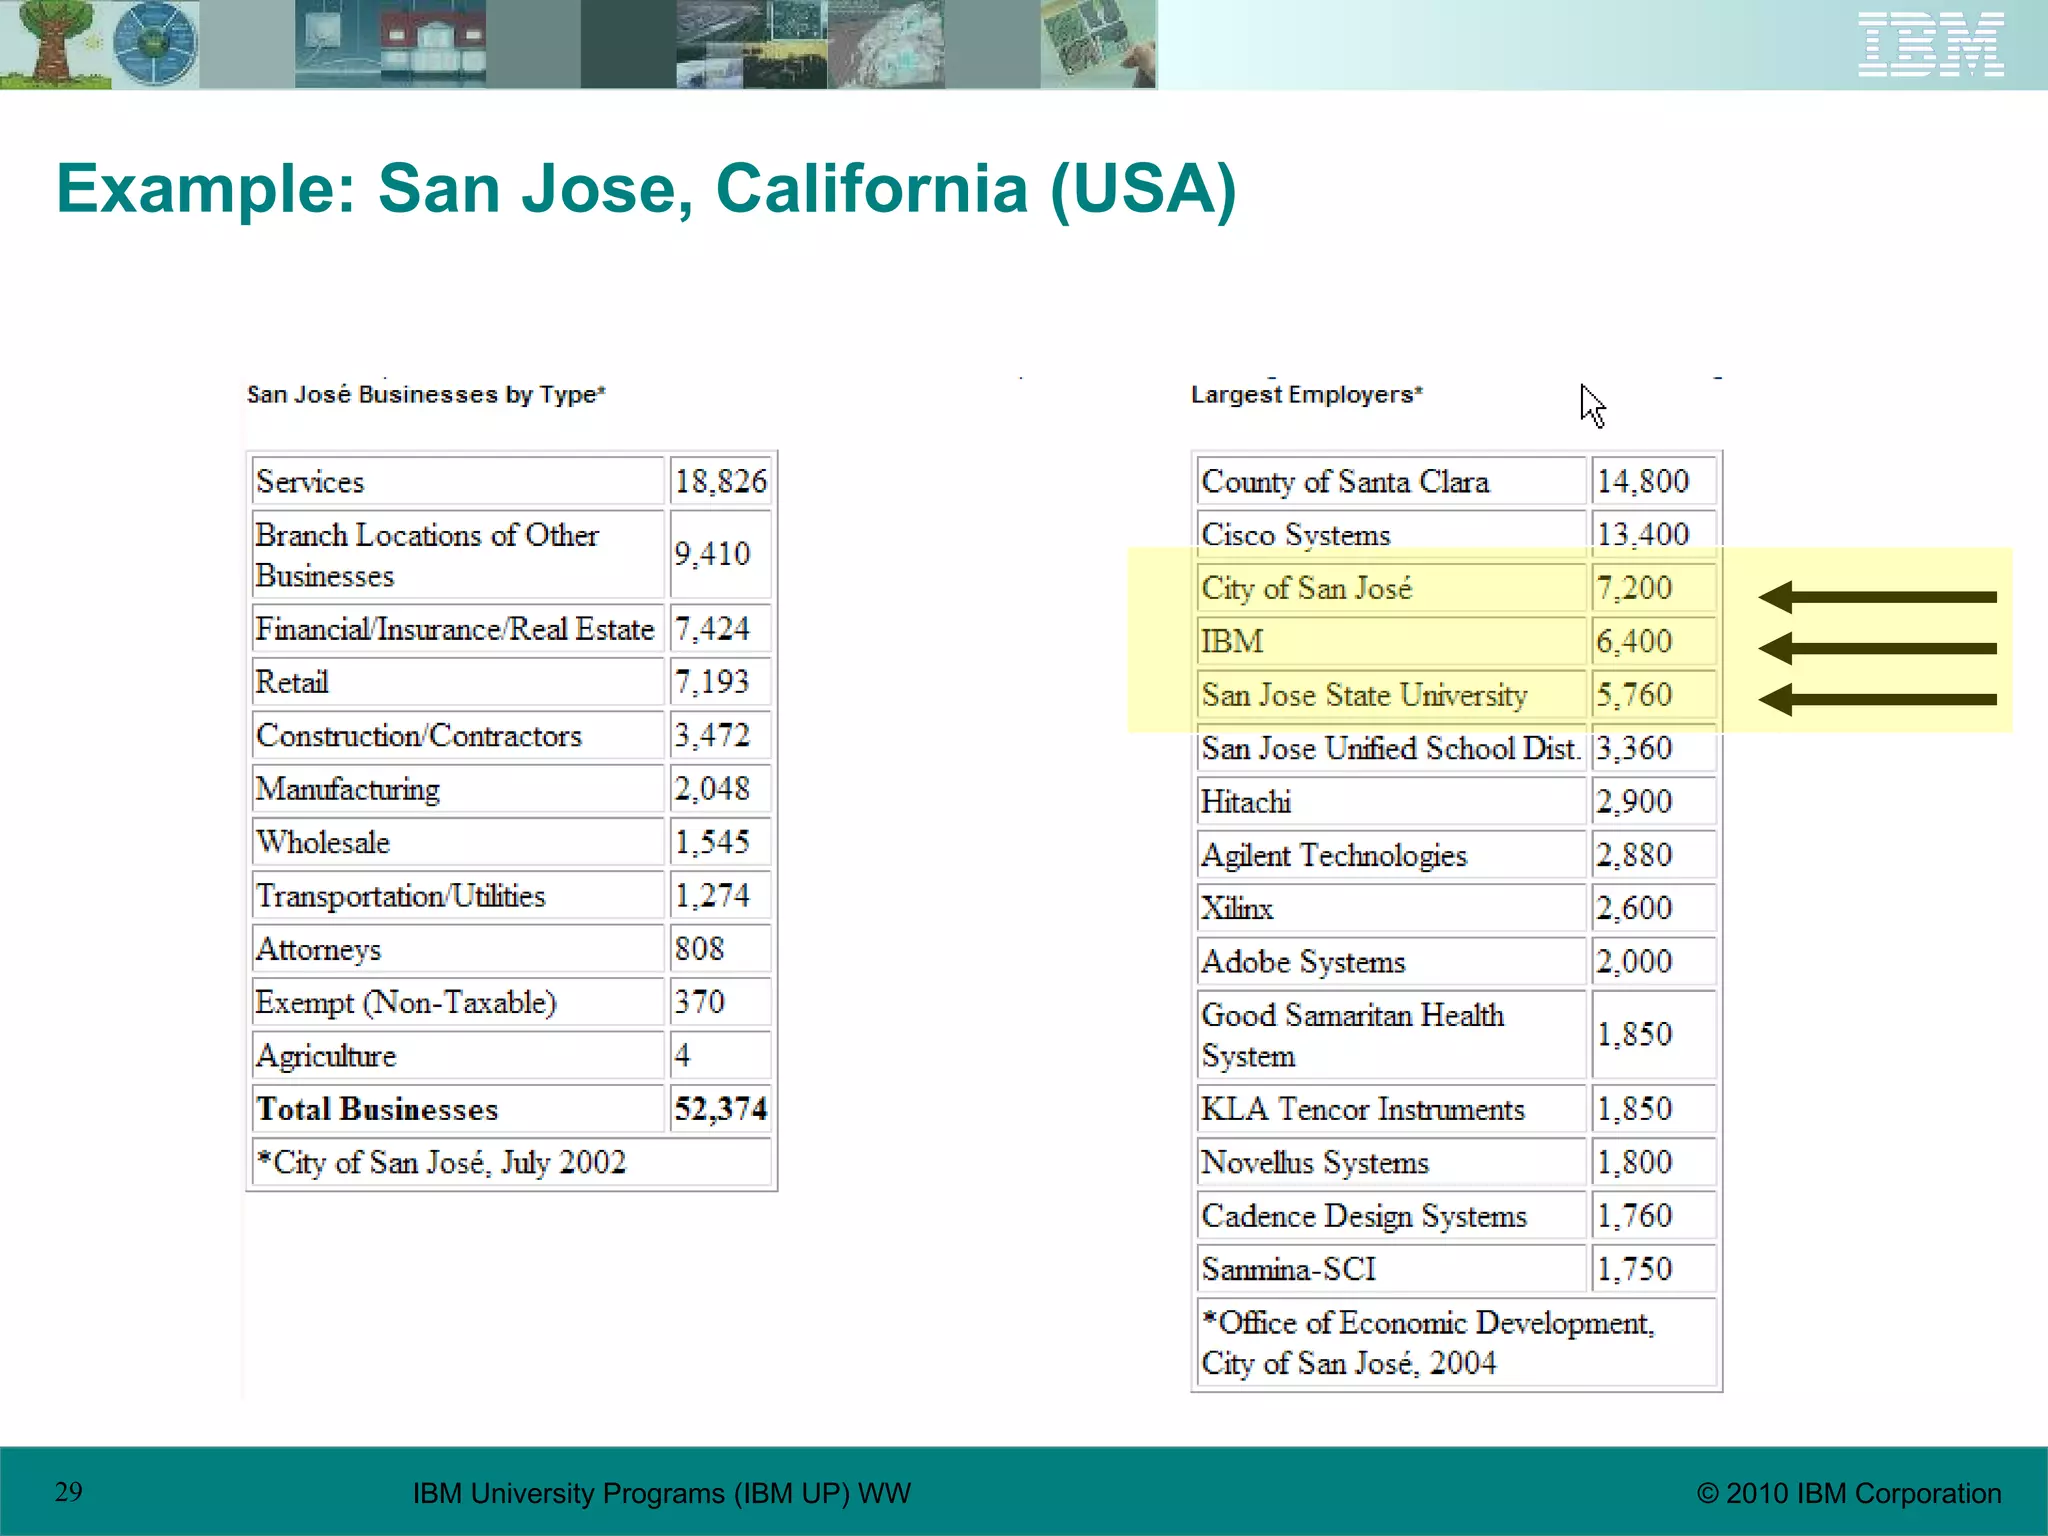
Task: Click the value 18,826 for Services
Action: click(720, 481)
